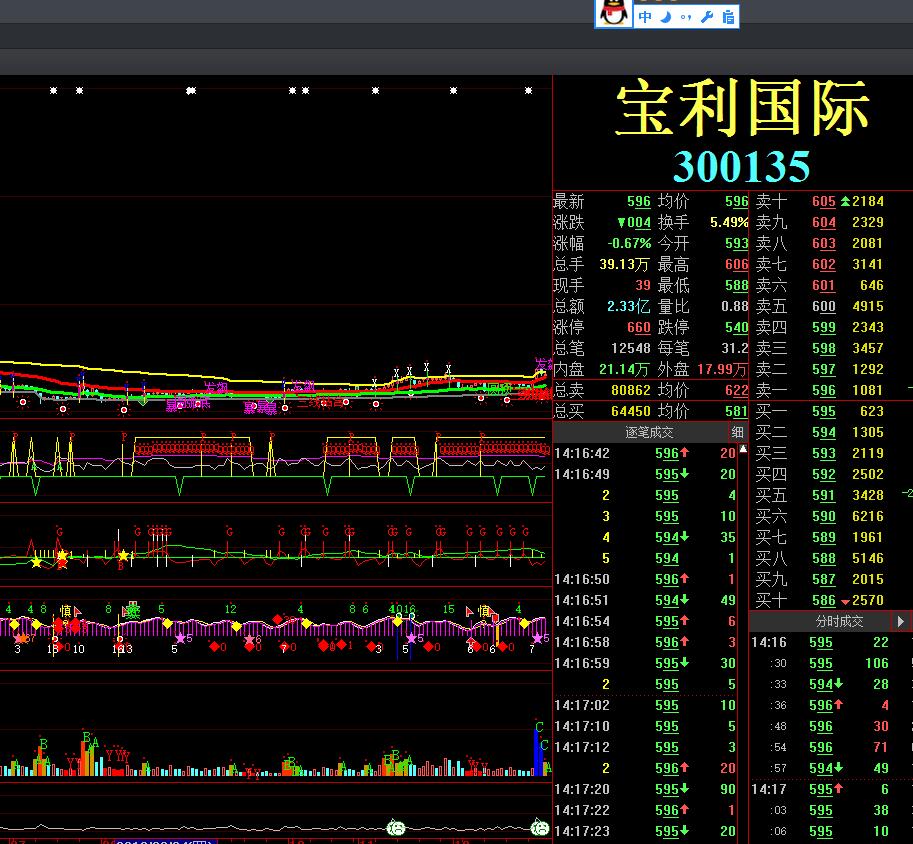The image size is (913, 844).
Task: Click the 卖七 volume 3141
Action: click(x=868, y=264)
